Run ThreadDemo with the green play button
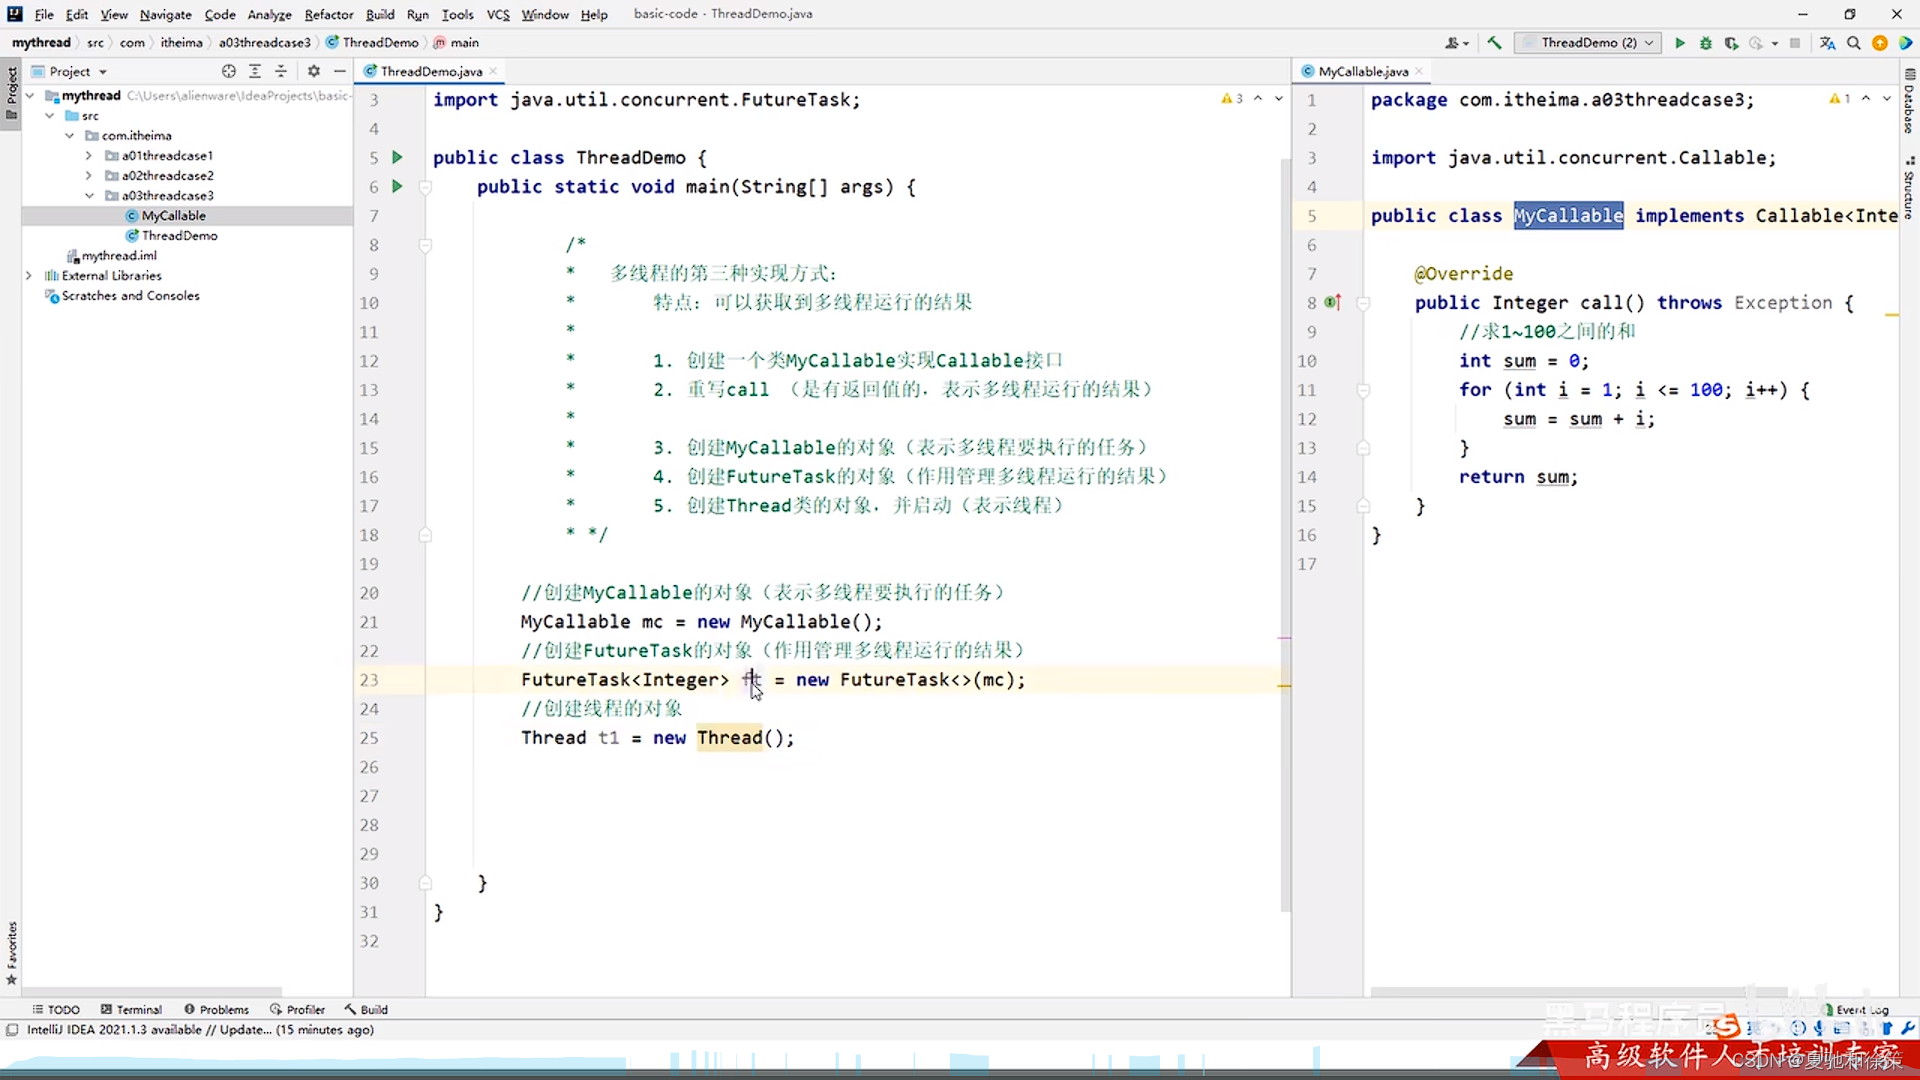This screenshot has height=1080, width=1920. pyautogui.click(x=1680, y=43)
